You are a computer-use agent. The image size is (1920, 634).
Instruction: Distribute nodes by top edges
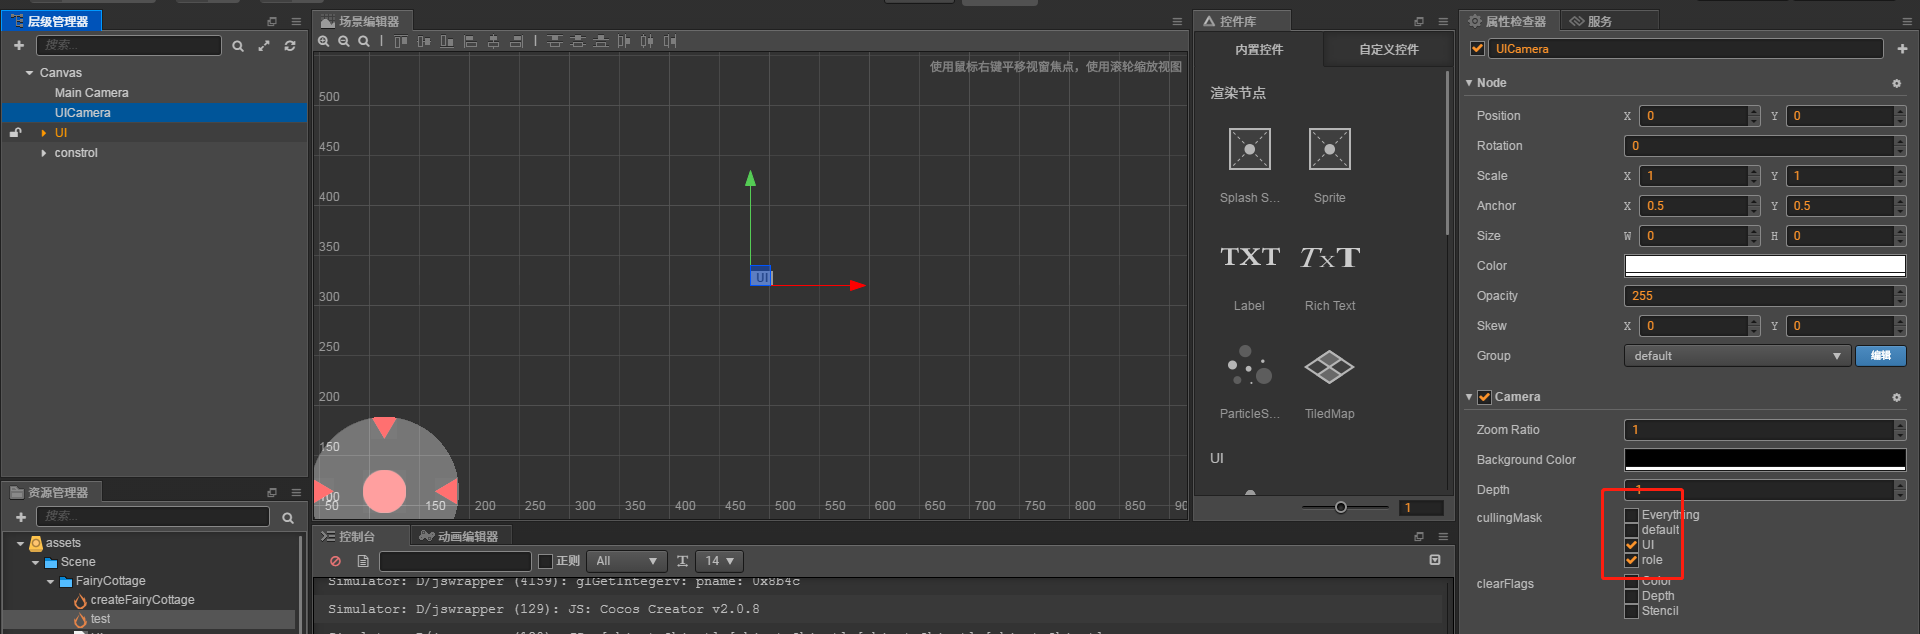pyautogui.click(x=555, y=41)
